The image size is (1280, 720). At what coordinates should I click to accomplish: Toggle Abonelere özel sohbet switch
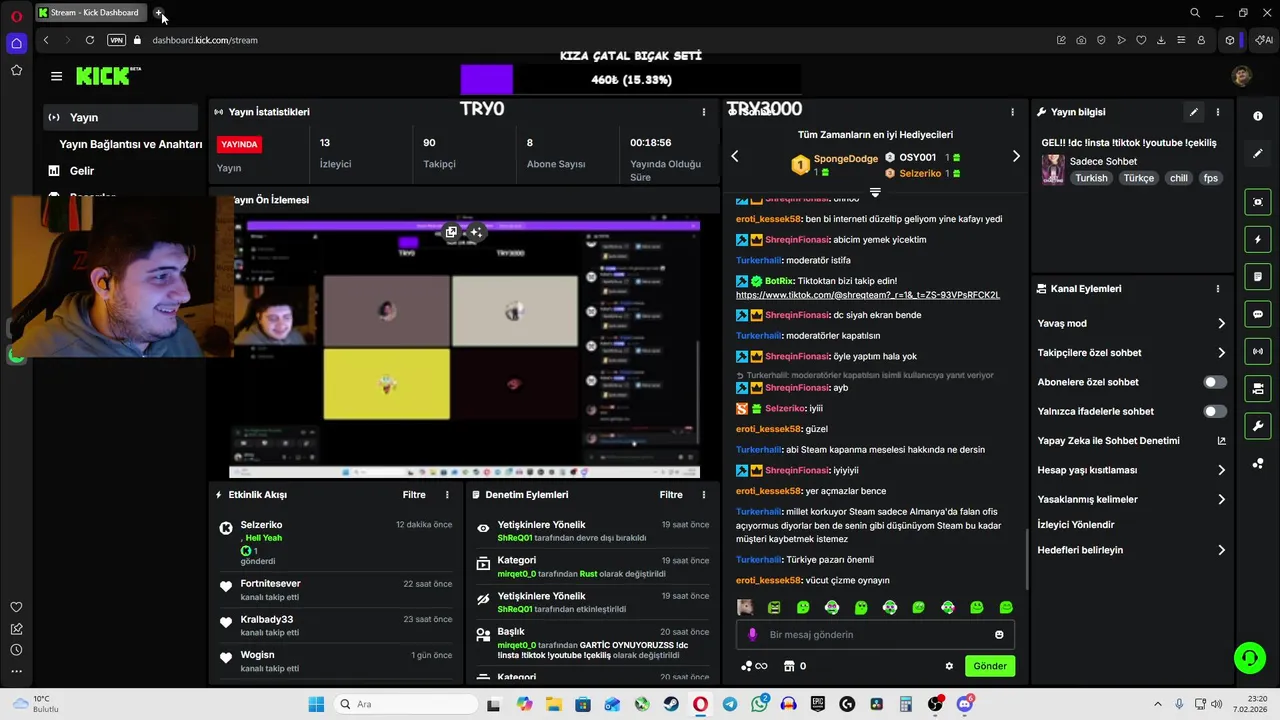point(1215,382)
